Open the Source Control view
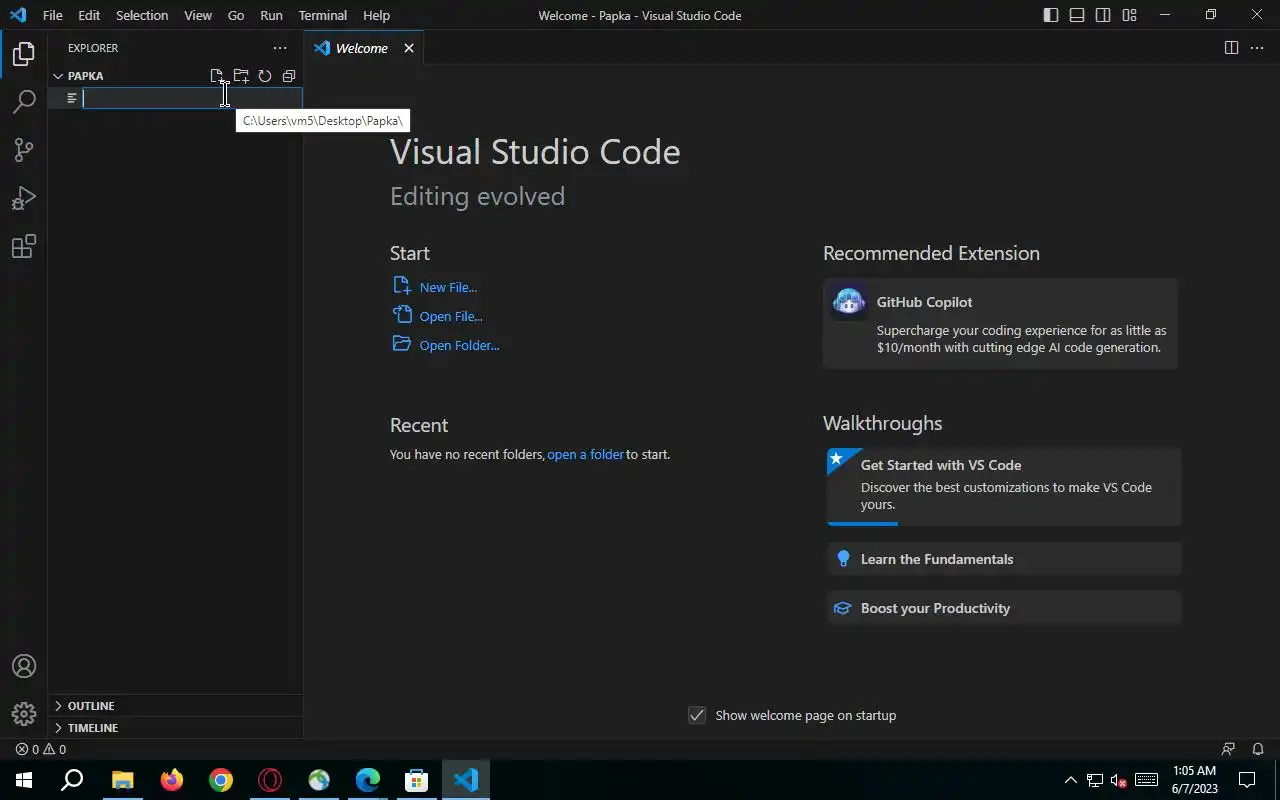1280x800 pixels. [x=24, y=150]
